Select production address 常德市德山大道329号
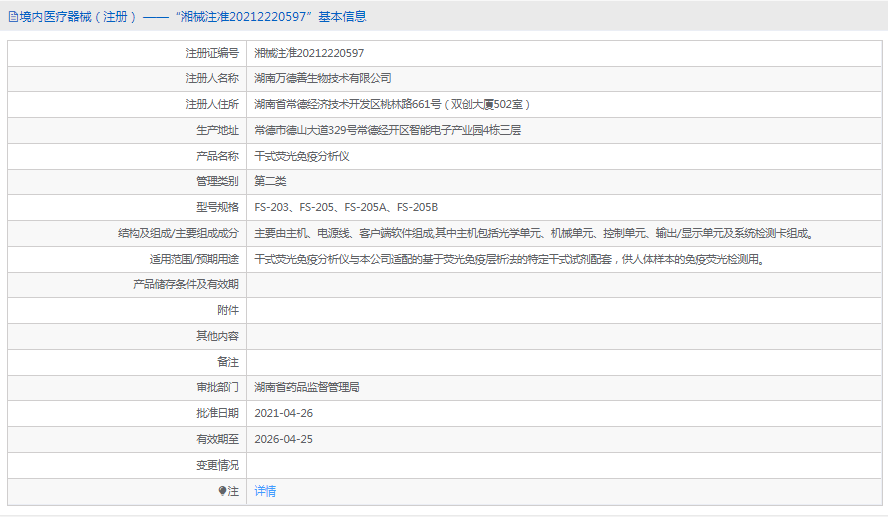The width and height of the screenshot is (888, 517). pos(305,130)
